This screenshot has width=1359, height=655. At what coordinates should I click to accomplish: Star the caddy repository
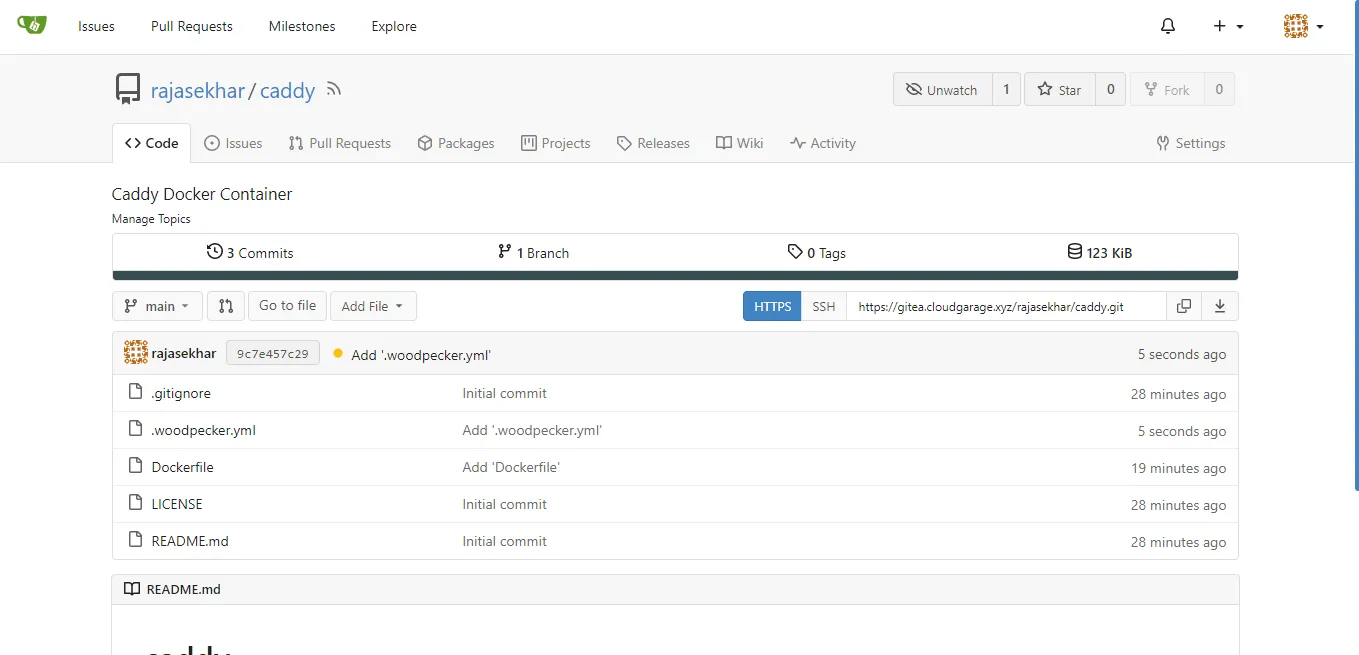coord(1059,89)
